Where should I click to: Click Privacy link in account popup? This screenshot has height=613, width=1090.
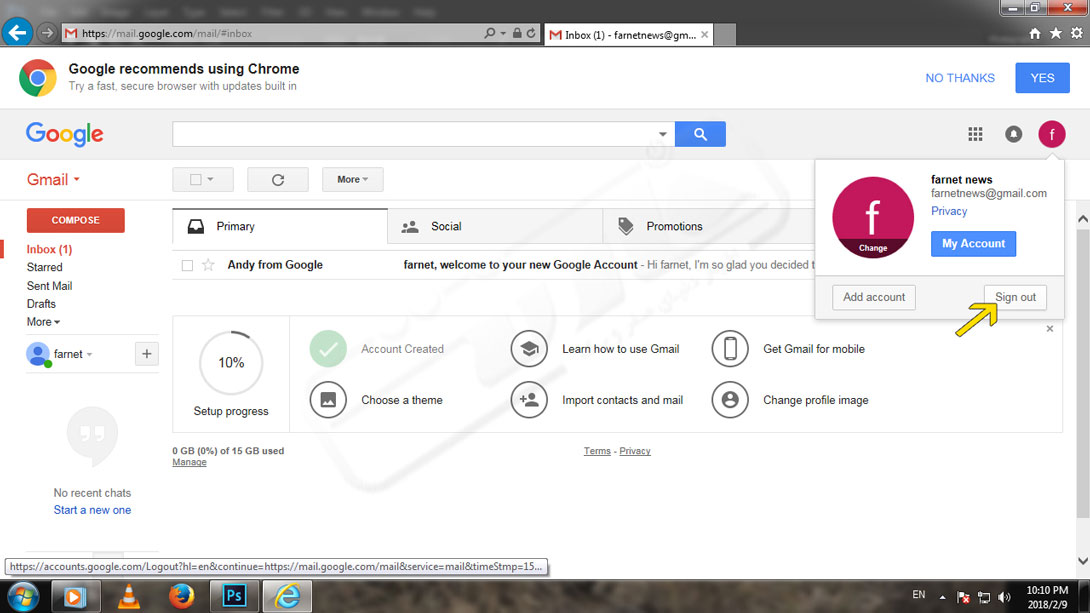949,211
